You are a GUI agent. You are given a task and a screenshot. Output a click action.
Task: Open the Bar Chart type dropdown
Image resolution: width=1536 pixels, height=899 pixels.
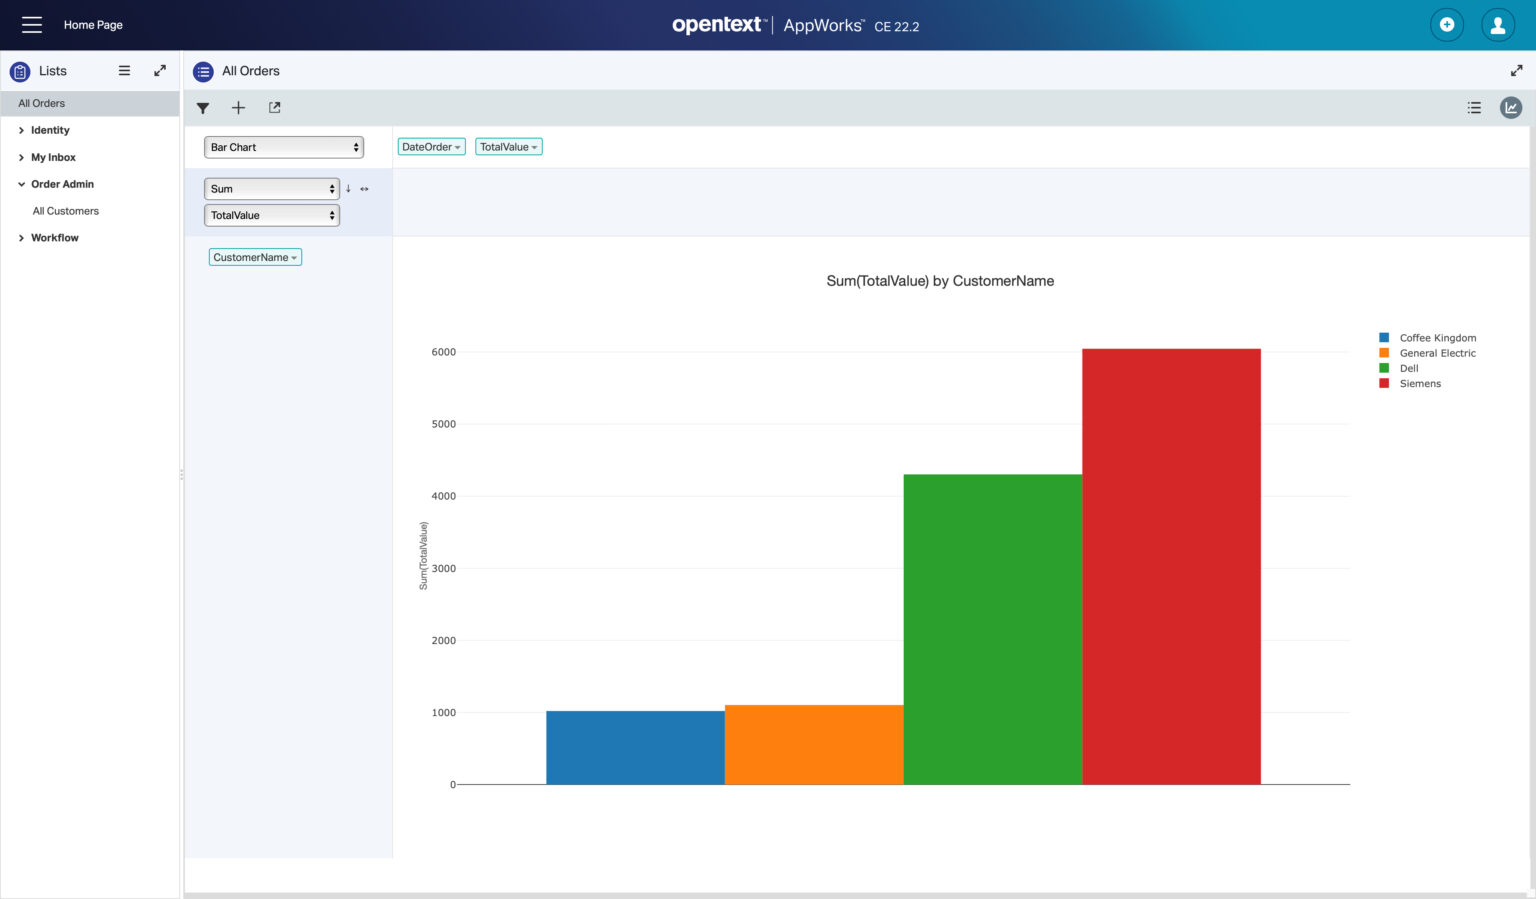283,146
